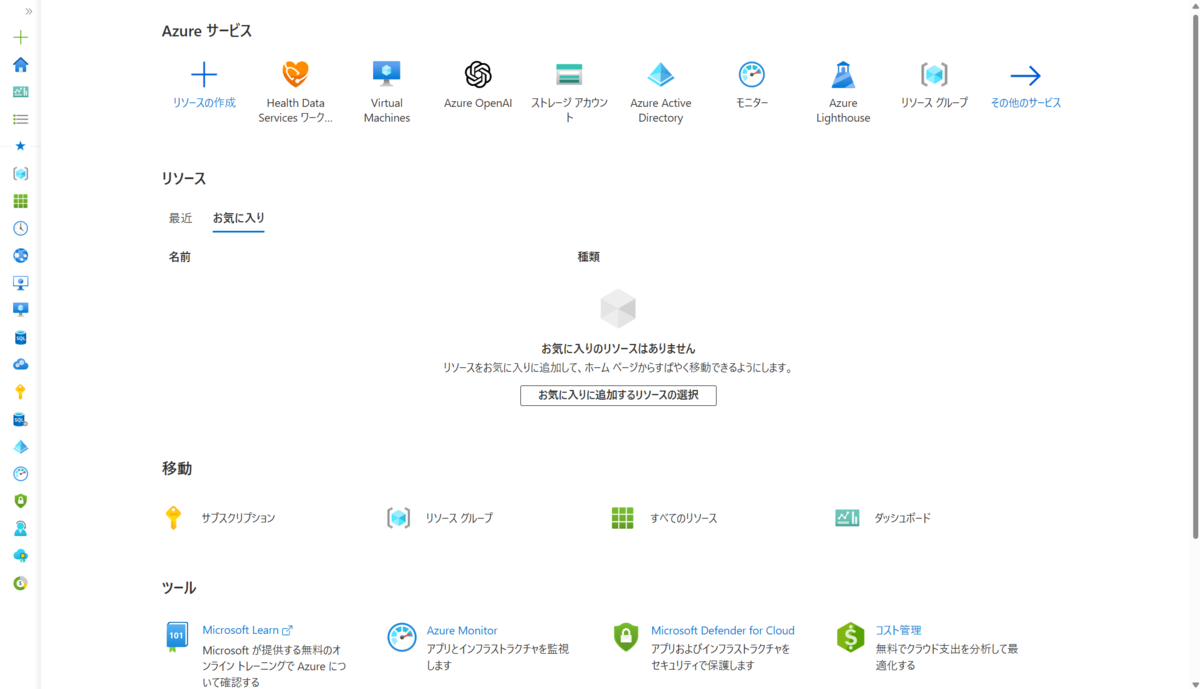1200x689 pixels.
Task: Click リソースの作成 plus icon in Azure services
Action: click(x=204, y=75)
